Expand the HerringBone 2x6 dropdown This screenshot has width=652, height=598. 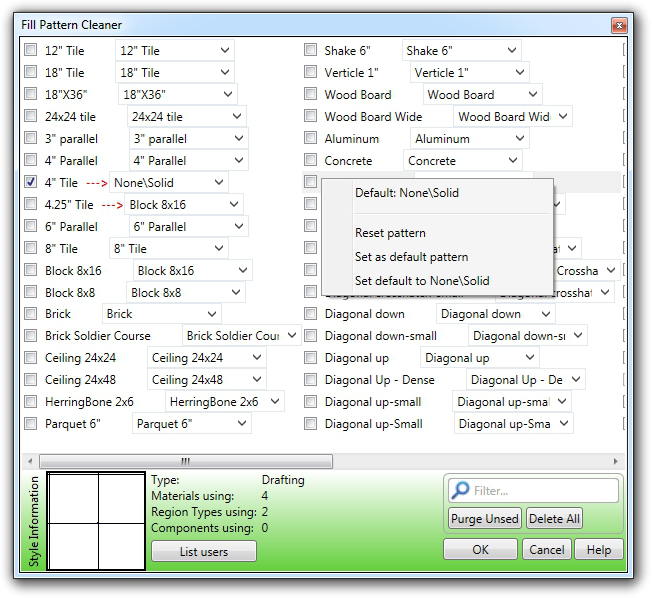225,402
